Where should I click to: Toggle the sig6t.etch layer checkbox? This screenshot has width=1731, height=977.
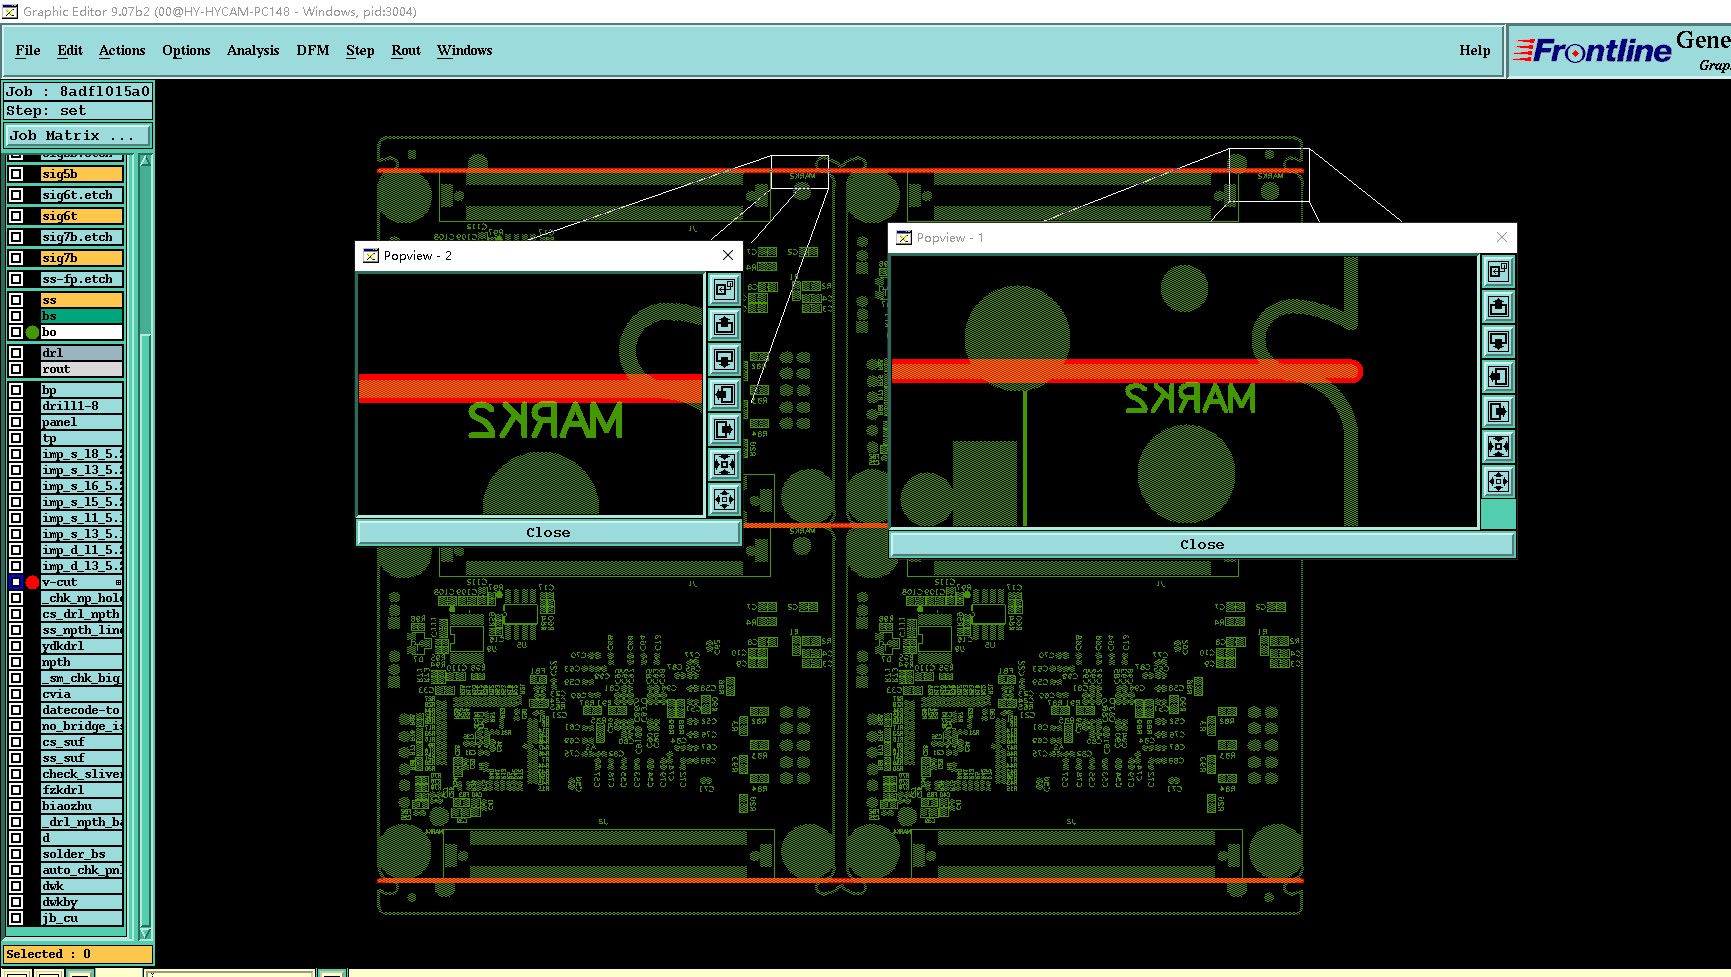(16, 195)
